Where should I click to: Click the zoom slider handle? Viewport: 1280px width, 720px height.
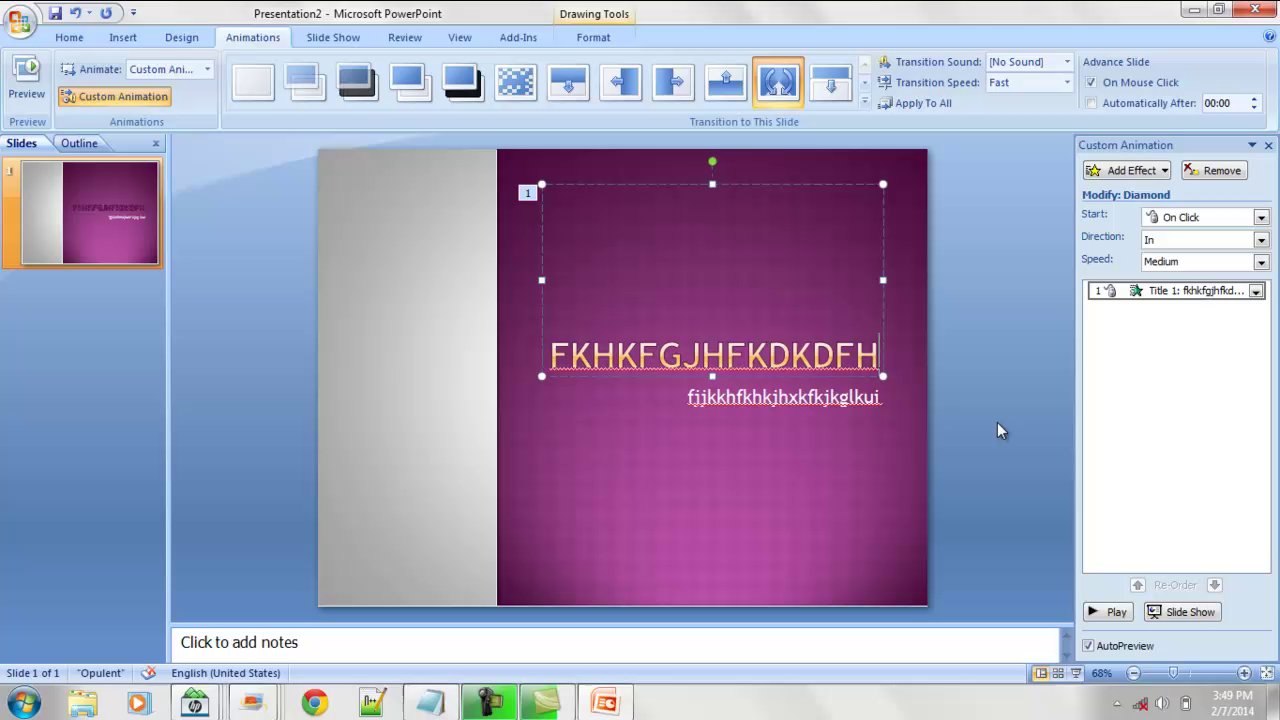pos(1173,674)
